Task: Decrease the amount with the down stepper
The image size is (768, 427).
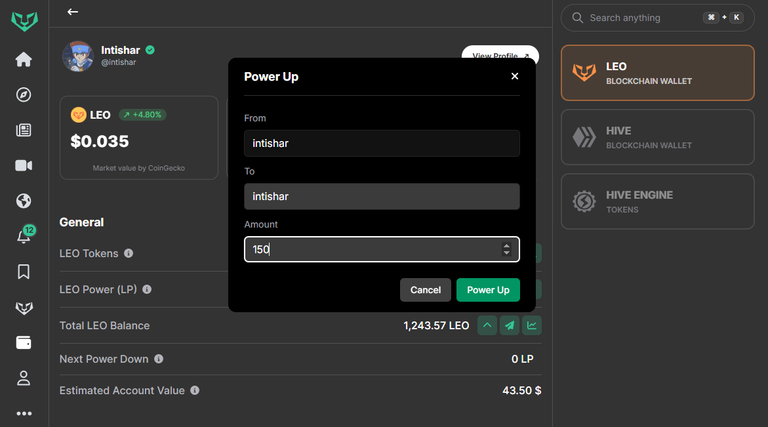Action: pyautogui.click(x=506, y=253)
